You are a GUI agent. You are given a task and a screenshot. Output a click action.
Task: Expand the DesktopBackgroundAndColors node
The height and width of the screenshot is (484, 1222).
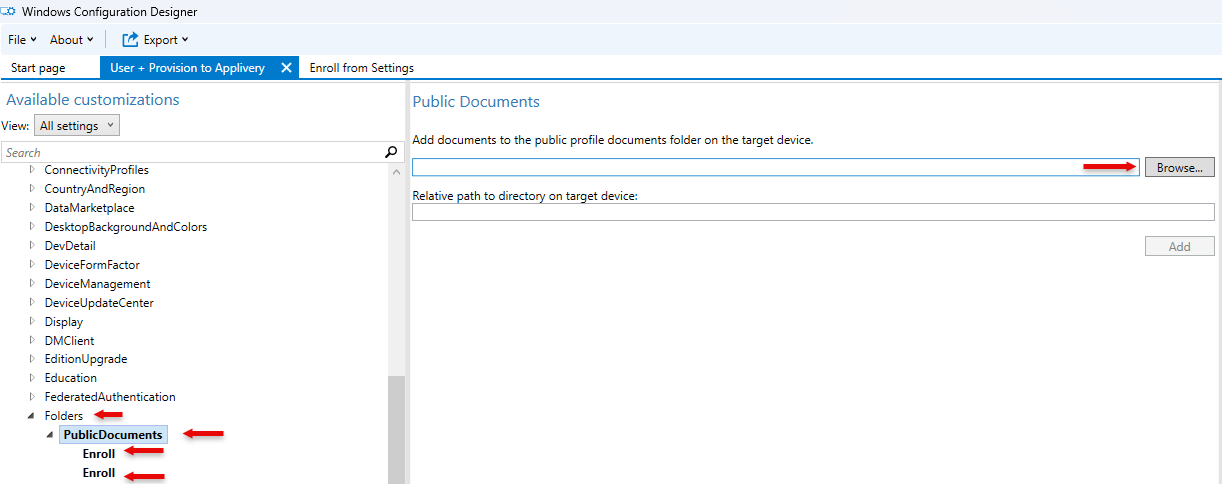(33, 227)
